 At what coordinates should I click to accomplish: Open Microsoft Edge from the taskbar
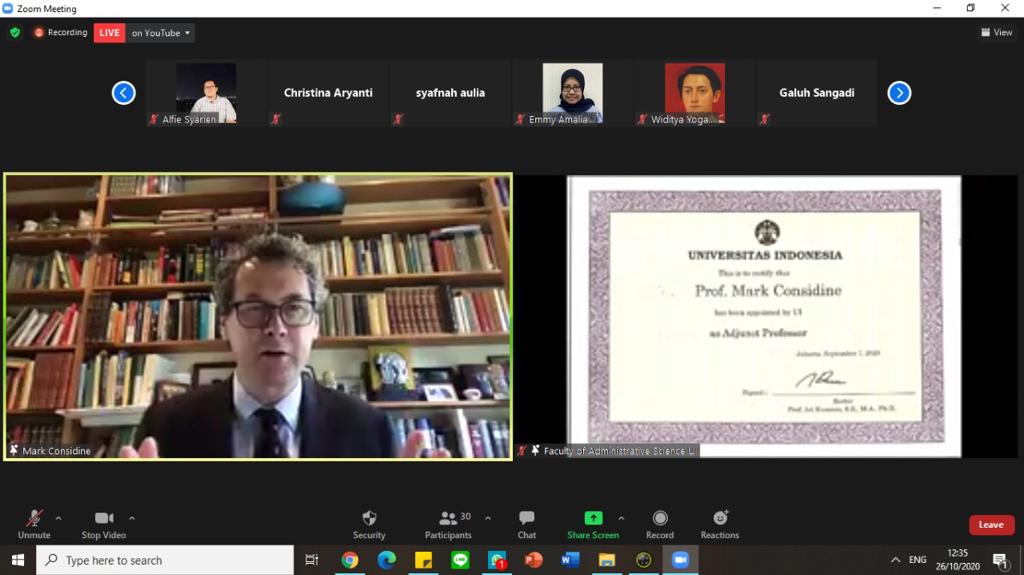pyautogui.click(x=387, y=560)
